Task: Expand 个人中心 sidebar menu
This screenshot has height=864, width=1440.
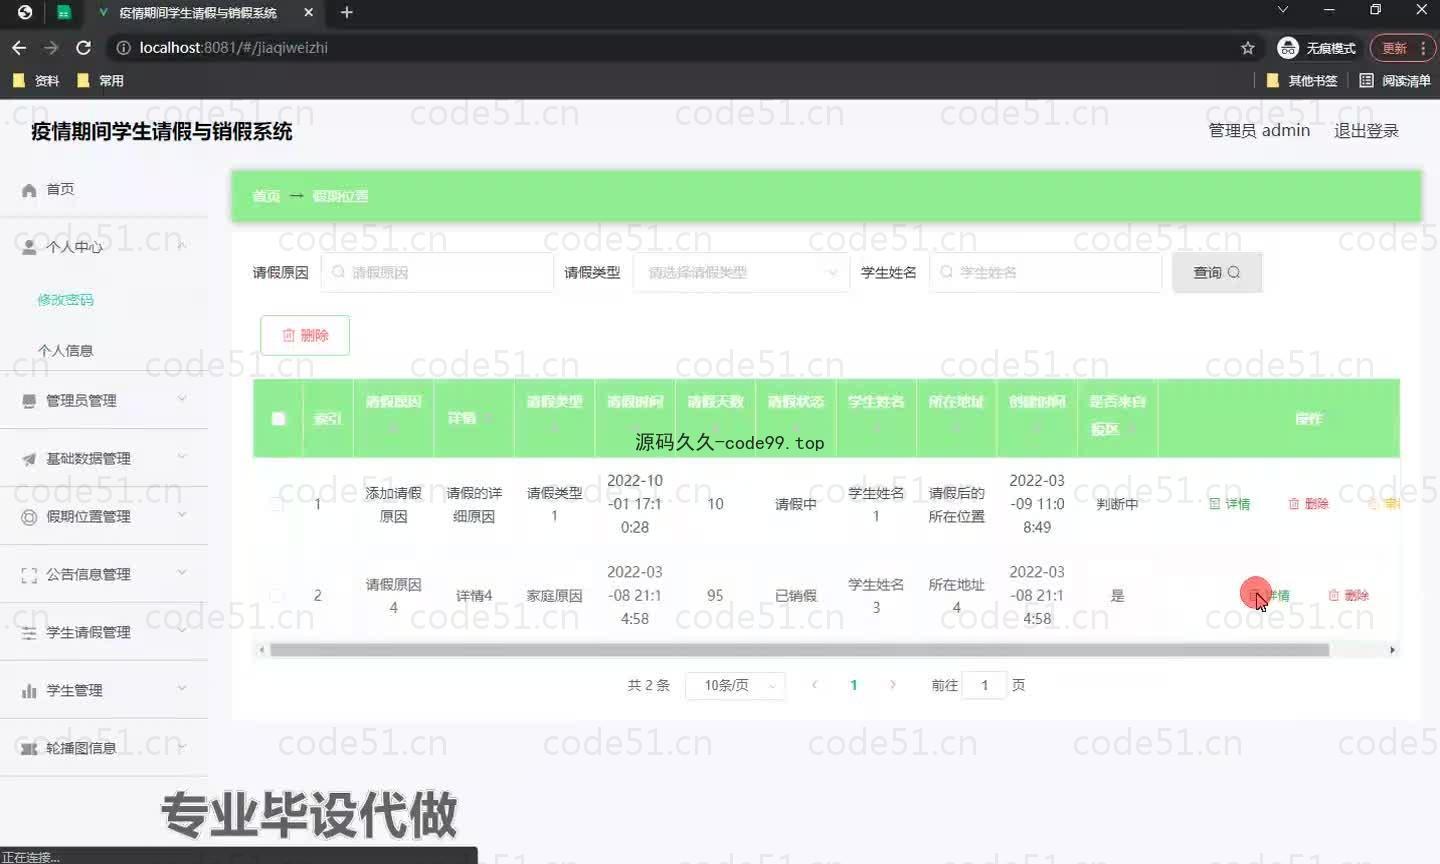Action: point(104,246)
